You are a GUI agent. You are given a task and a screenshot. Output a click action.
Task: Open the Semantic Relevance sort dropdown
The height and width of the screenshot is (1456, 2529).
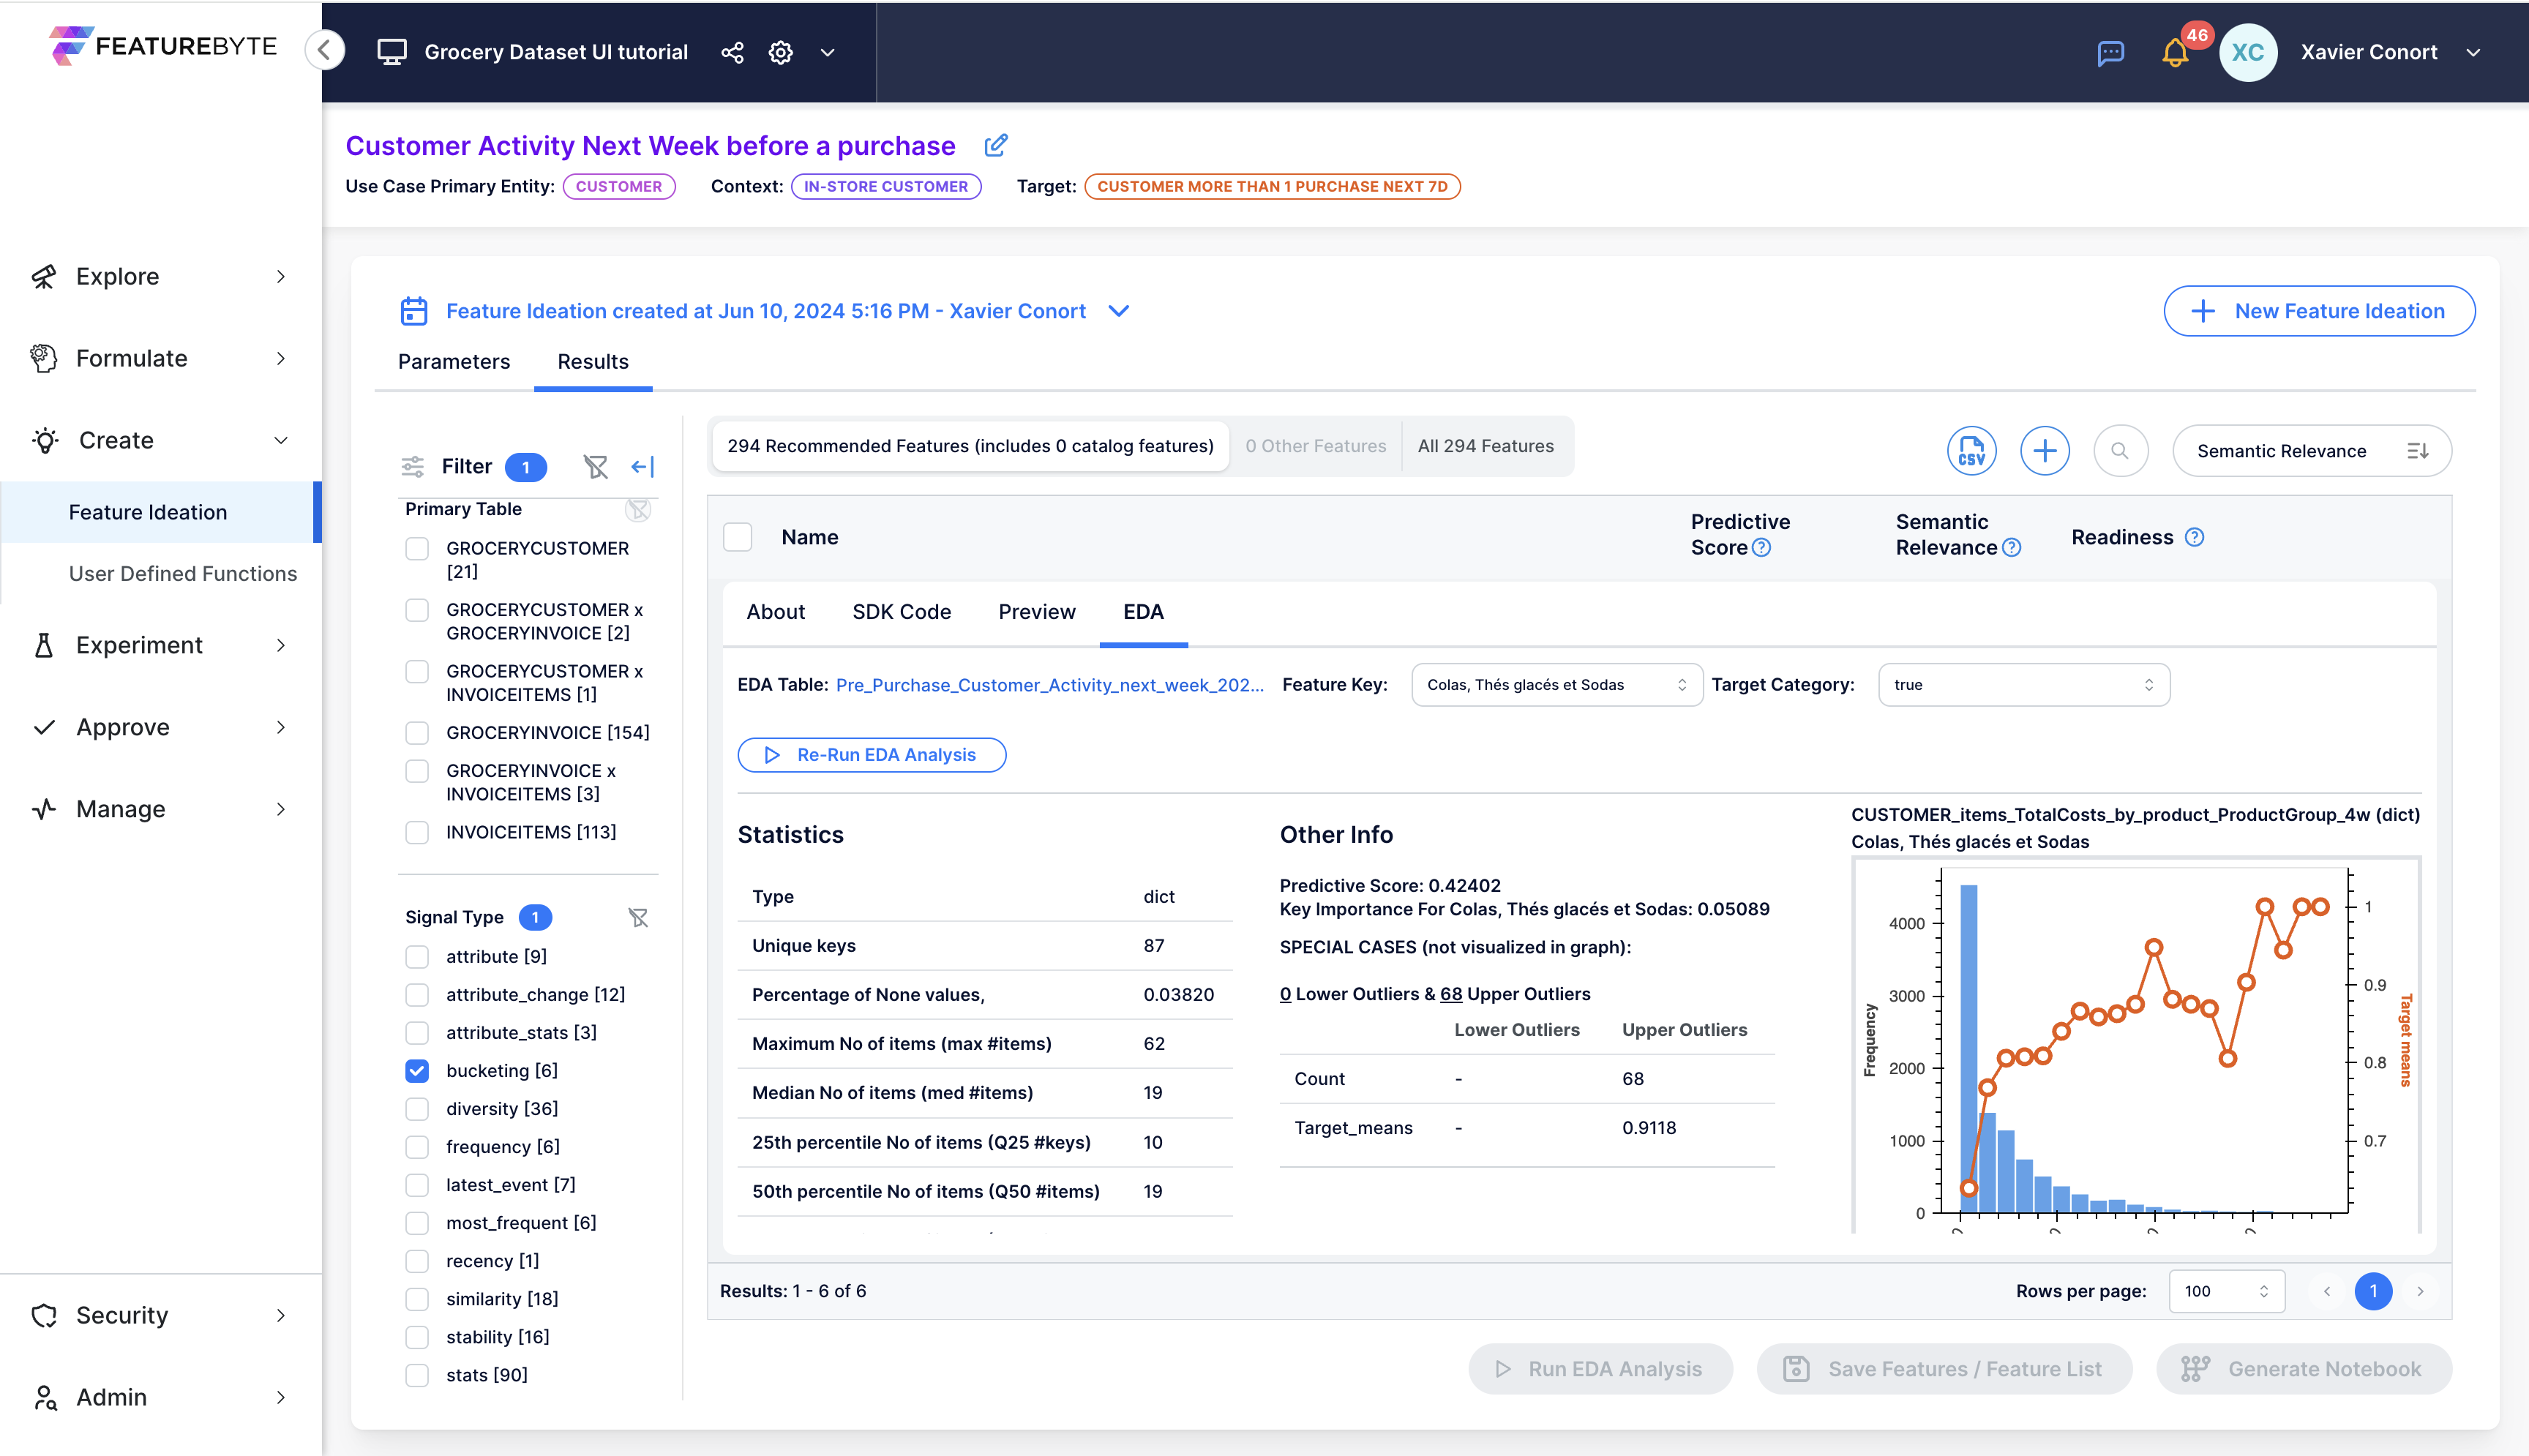click(2311, 450)
